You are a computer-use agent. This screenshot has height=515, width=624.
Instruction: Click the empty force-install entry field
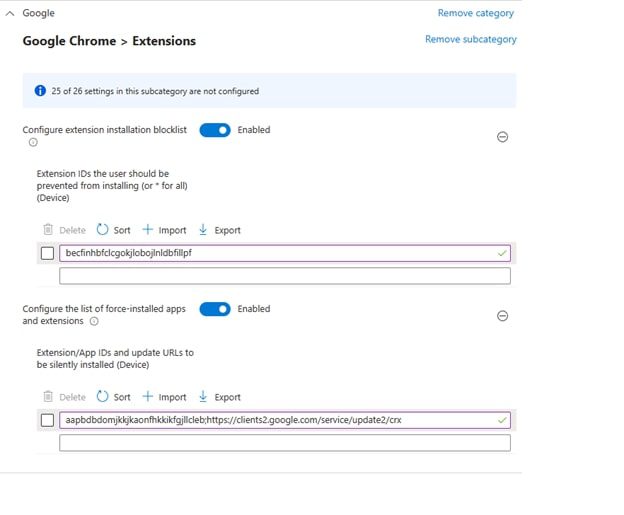click(284, 443)
